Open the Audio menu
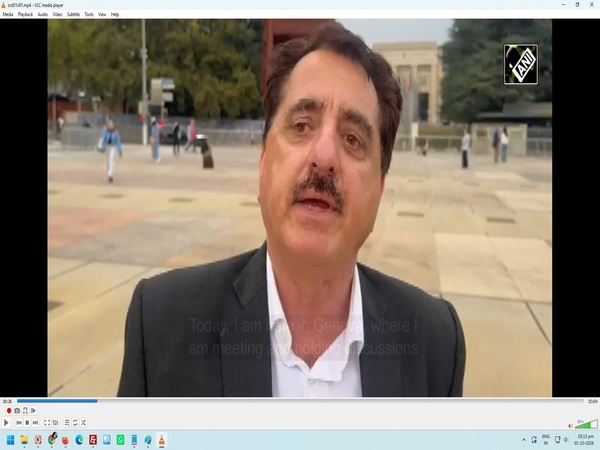600x450 pixels. pos(42,14)
